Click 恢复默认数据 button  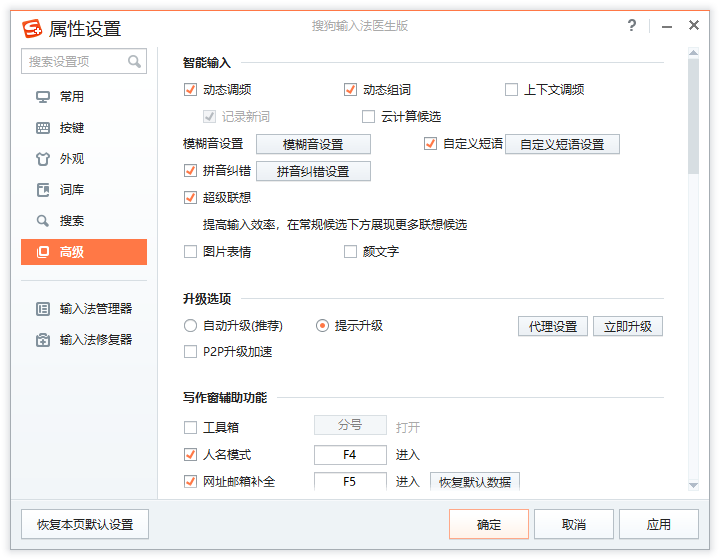[475, 482]
